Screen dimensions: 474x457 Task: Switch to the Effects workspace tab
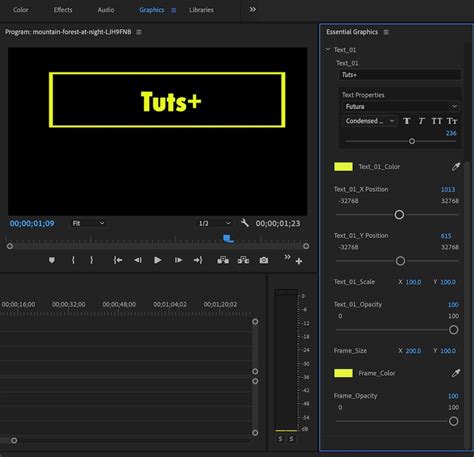coord(63,10)
